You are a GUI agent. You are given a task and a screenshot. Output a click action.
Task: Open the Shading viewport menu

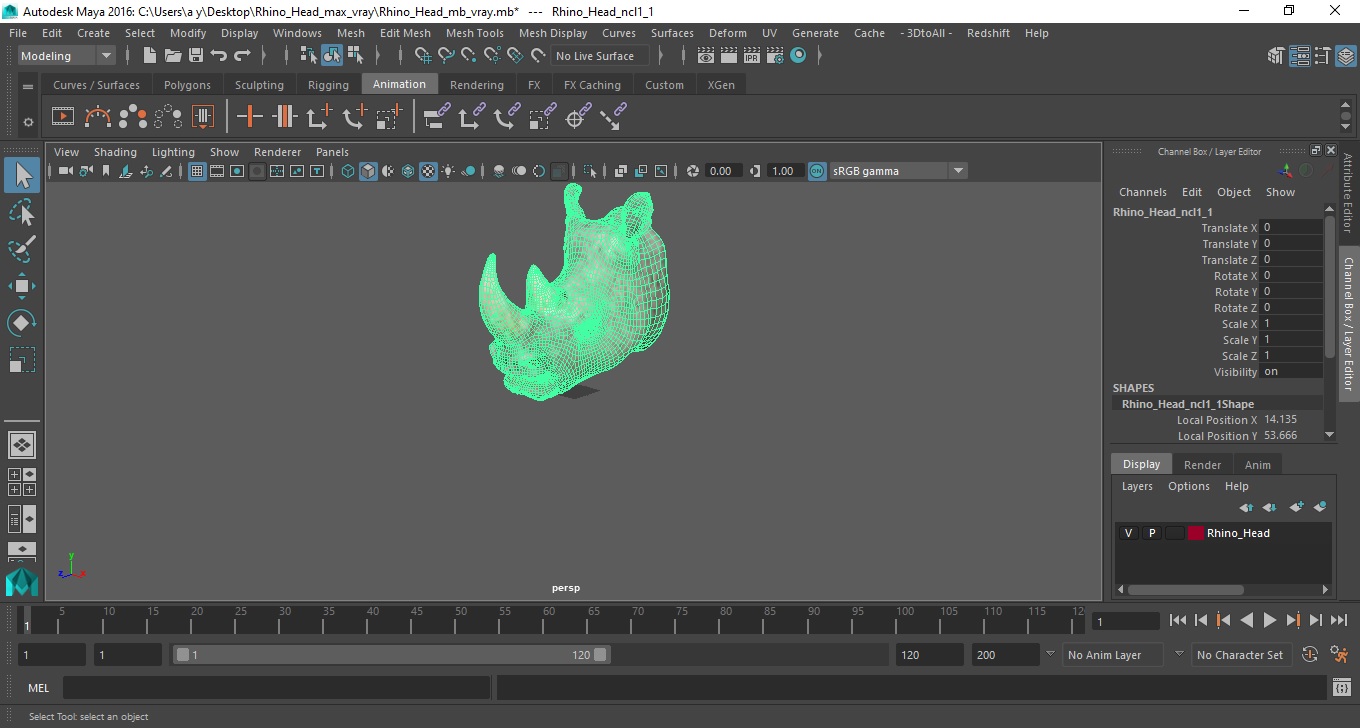115,152
